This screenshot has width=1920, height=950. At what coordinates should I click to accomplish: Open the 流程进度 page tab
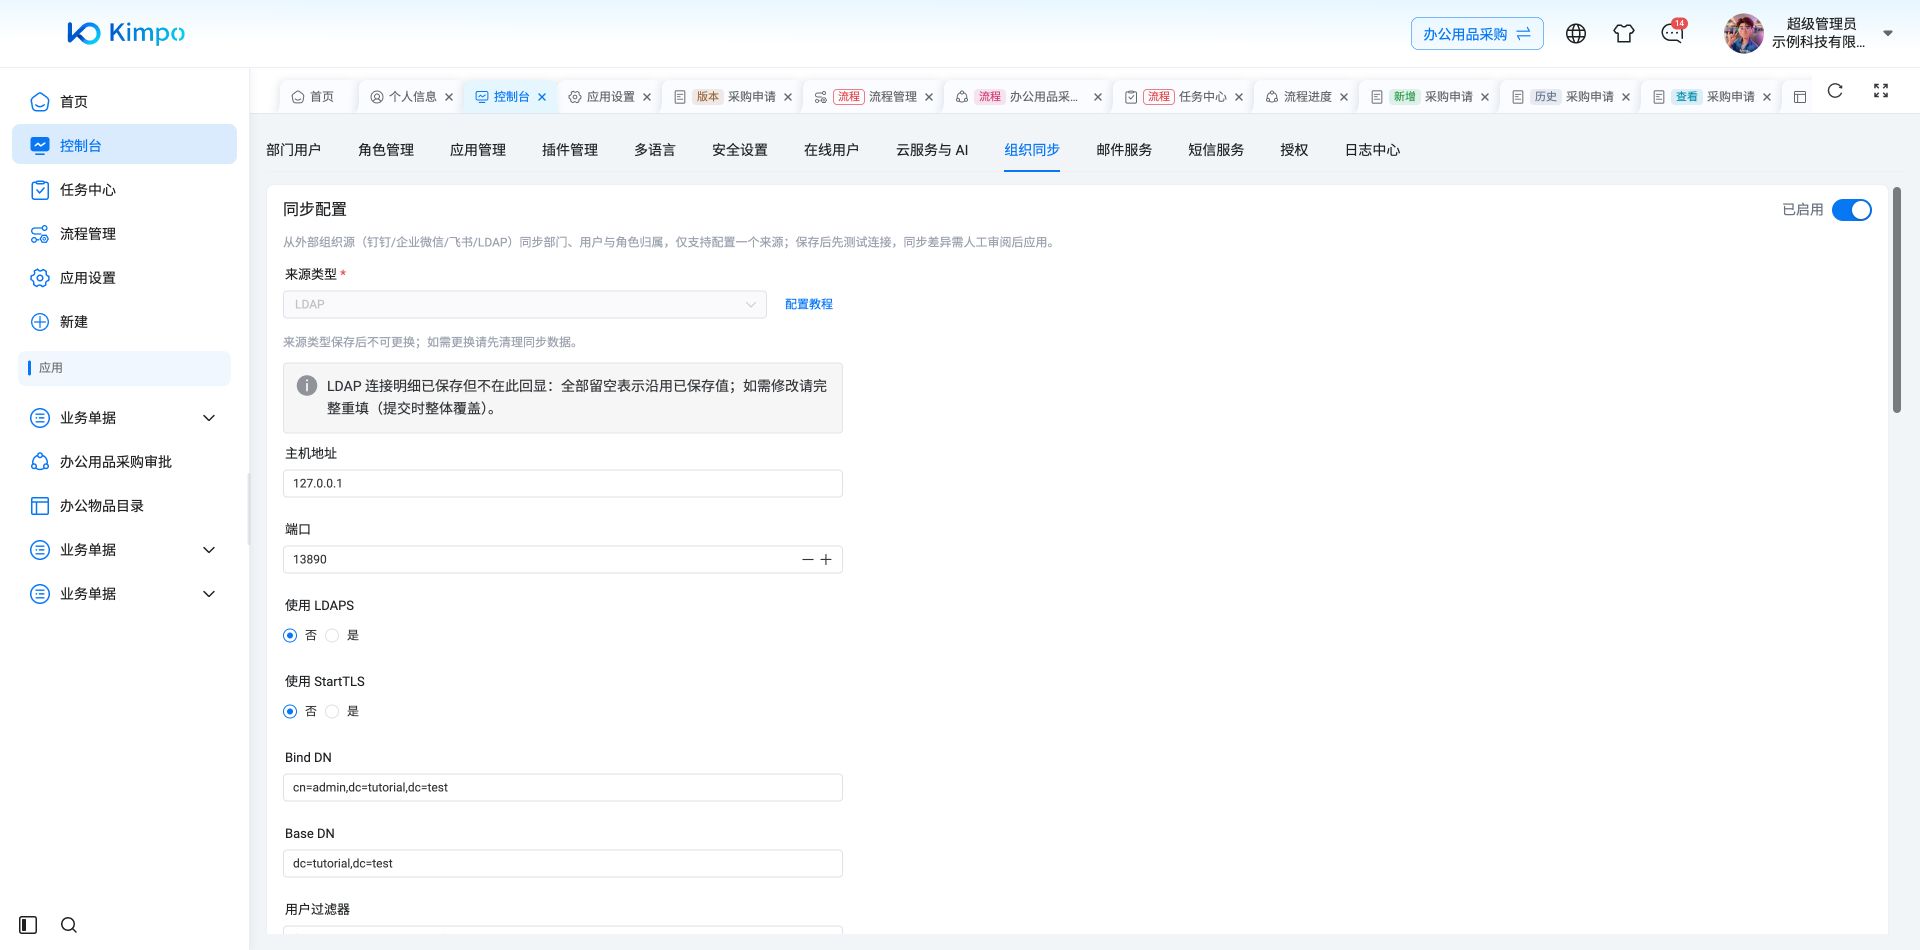coord(1306,97)
